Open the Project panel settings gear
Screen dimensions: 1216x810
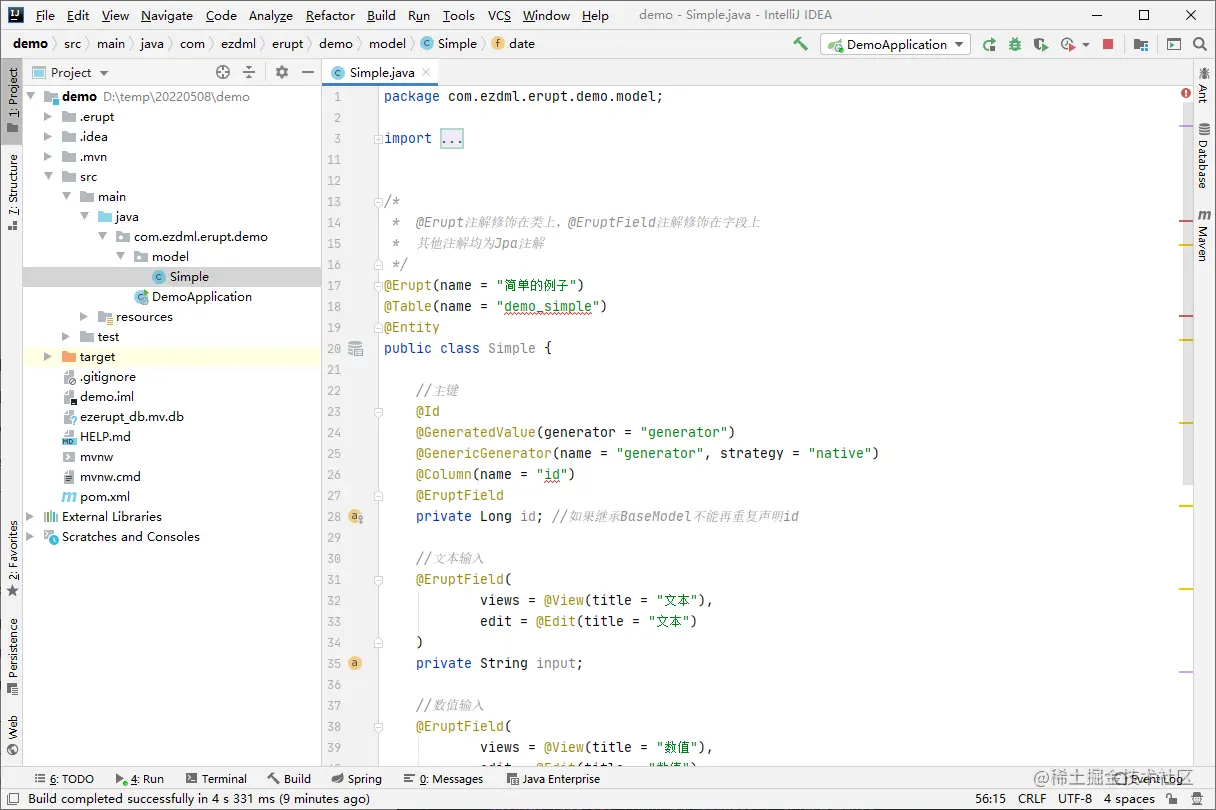[282, 72]
